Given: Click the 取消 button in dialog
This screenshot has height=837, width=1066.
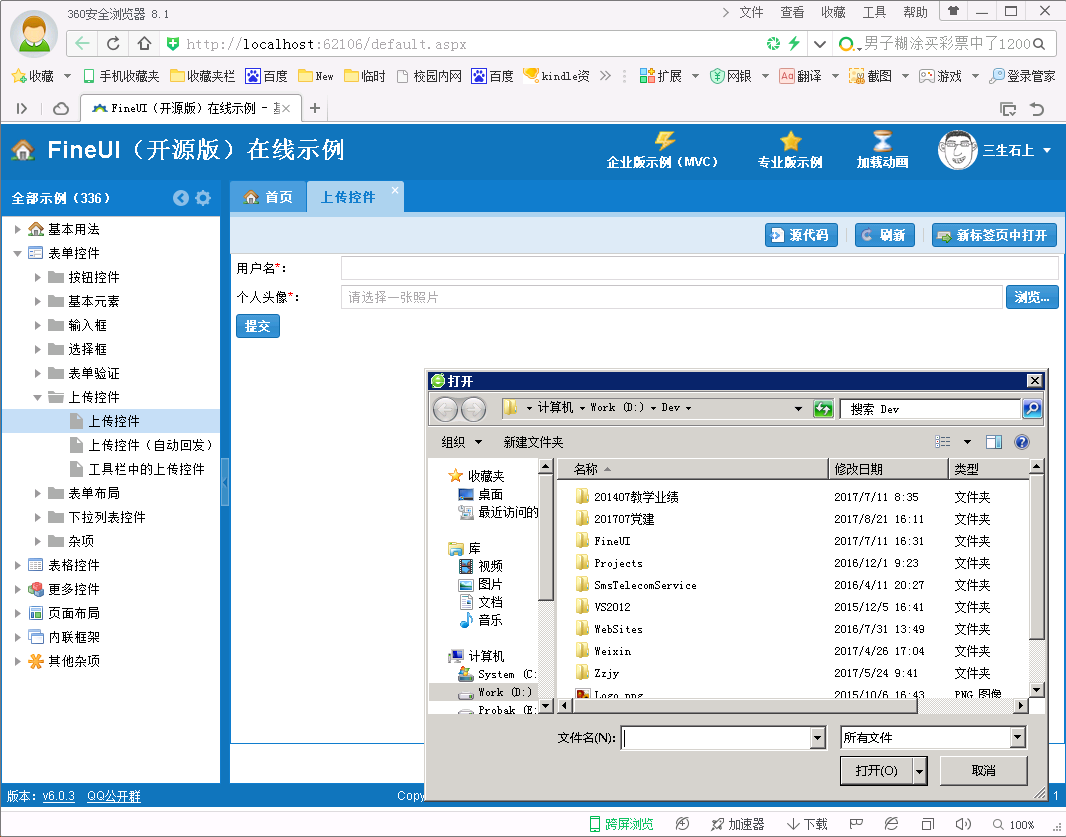Looking at the screenshot, I should pyautogui.click(x=983, y=771).
